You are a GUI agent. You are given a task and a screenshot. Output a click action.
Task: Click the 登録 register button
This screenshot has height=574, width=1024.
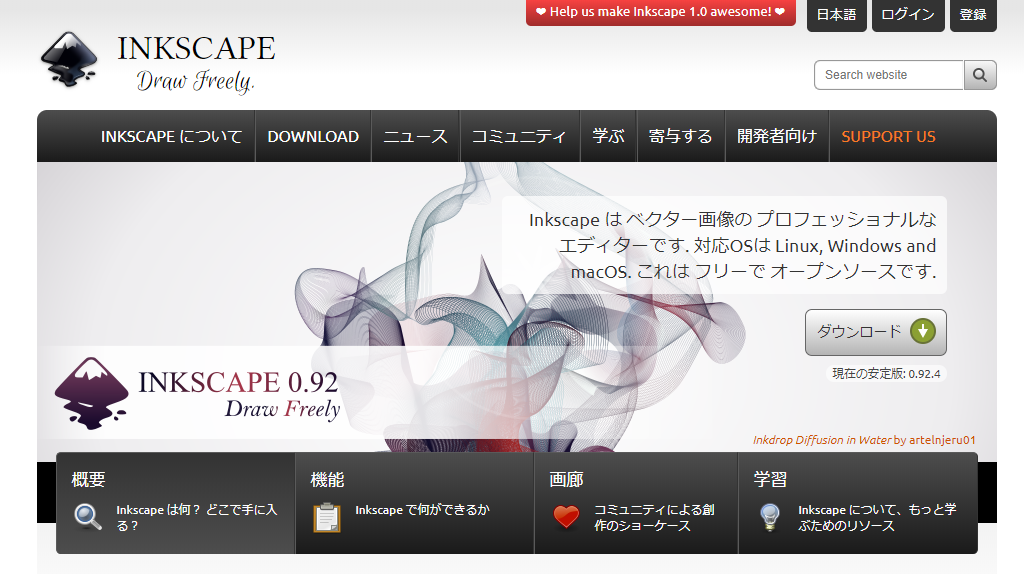point(973,15)
